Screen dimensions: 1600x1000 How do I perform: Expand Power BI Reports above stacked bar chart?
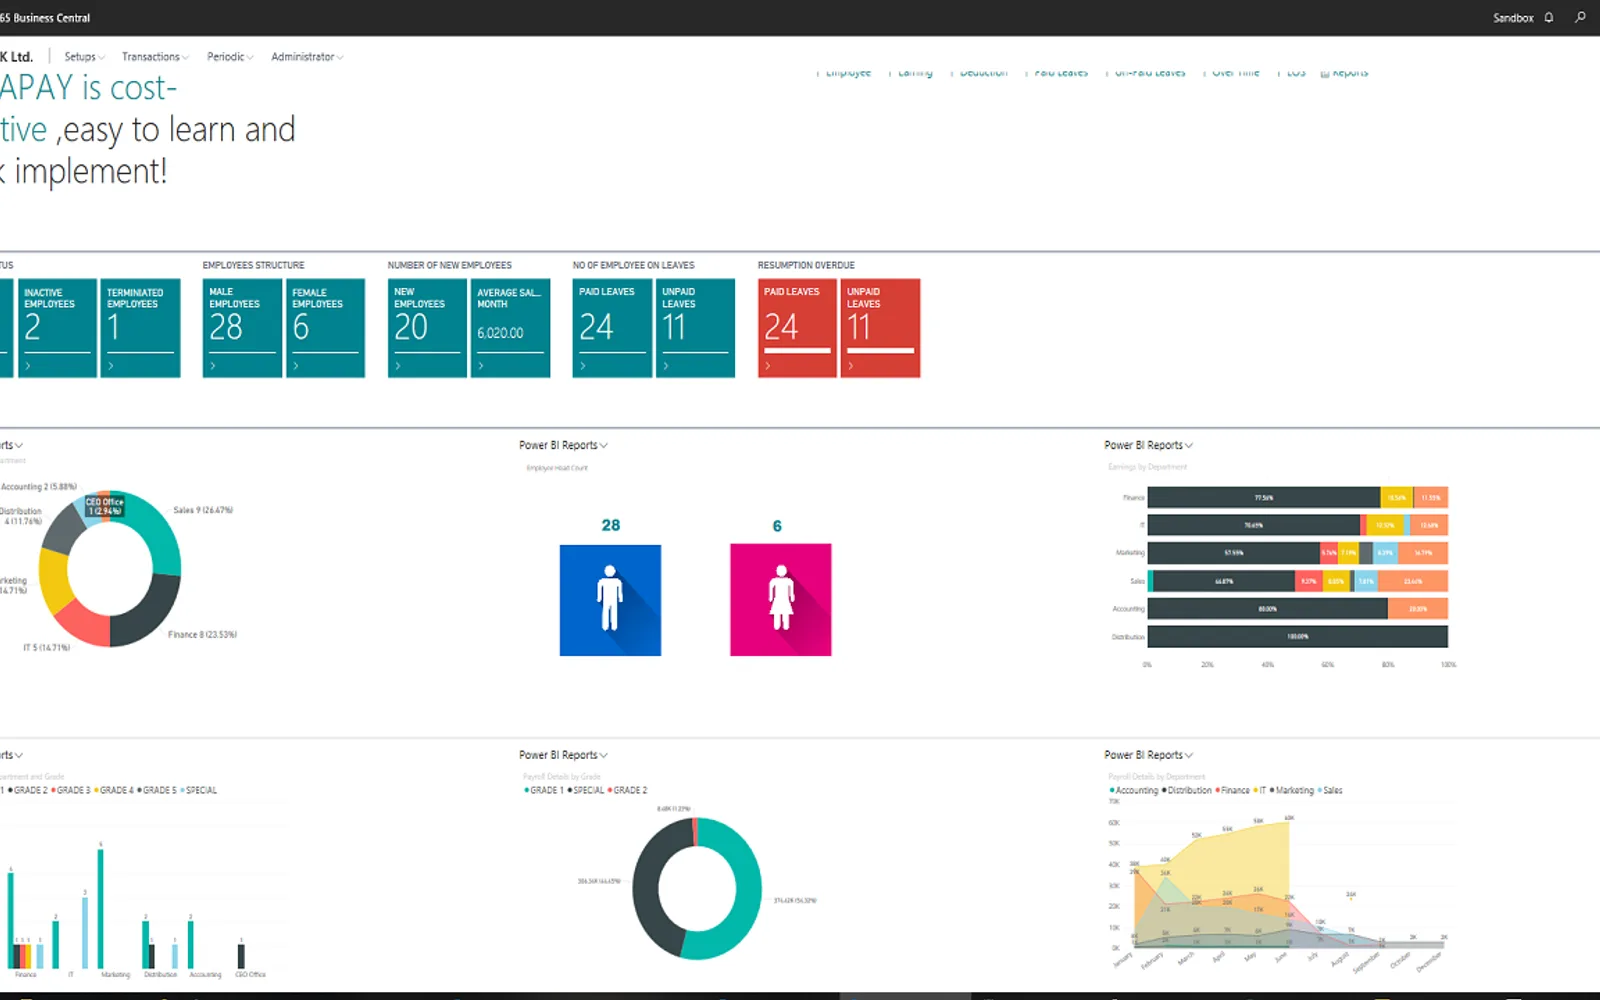click(x=1148, y=445)
